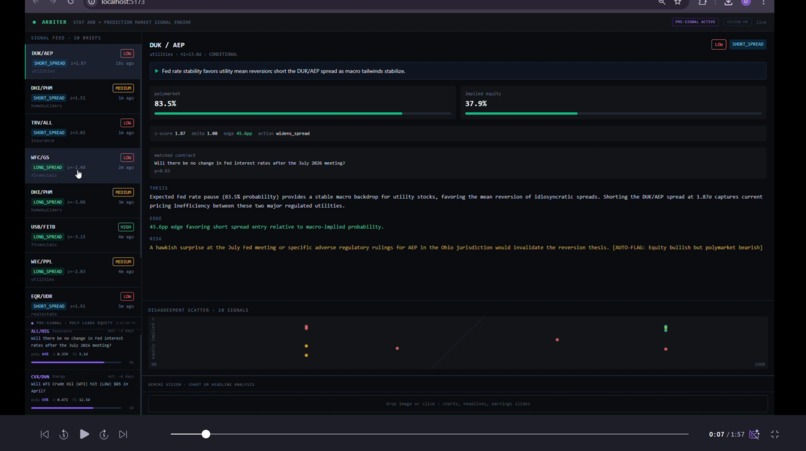
Task: Skip to previous track in player
Action: (x=45, y=434)
